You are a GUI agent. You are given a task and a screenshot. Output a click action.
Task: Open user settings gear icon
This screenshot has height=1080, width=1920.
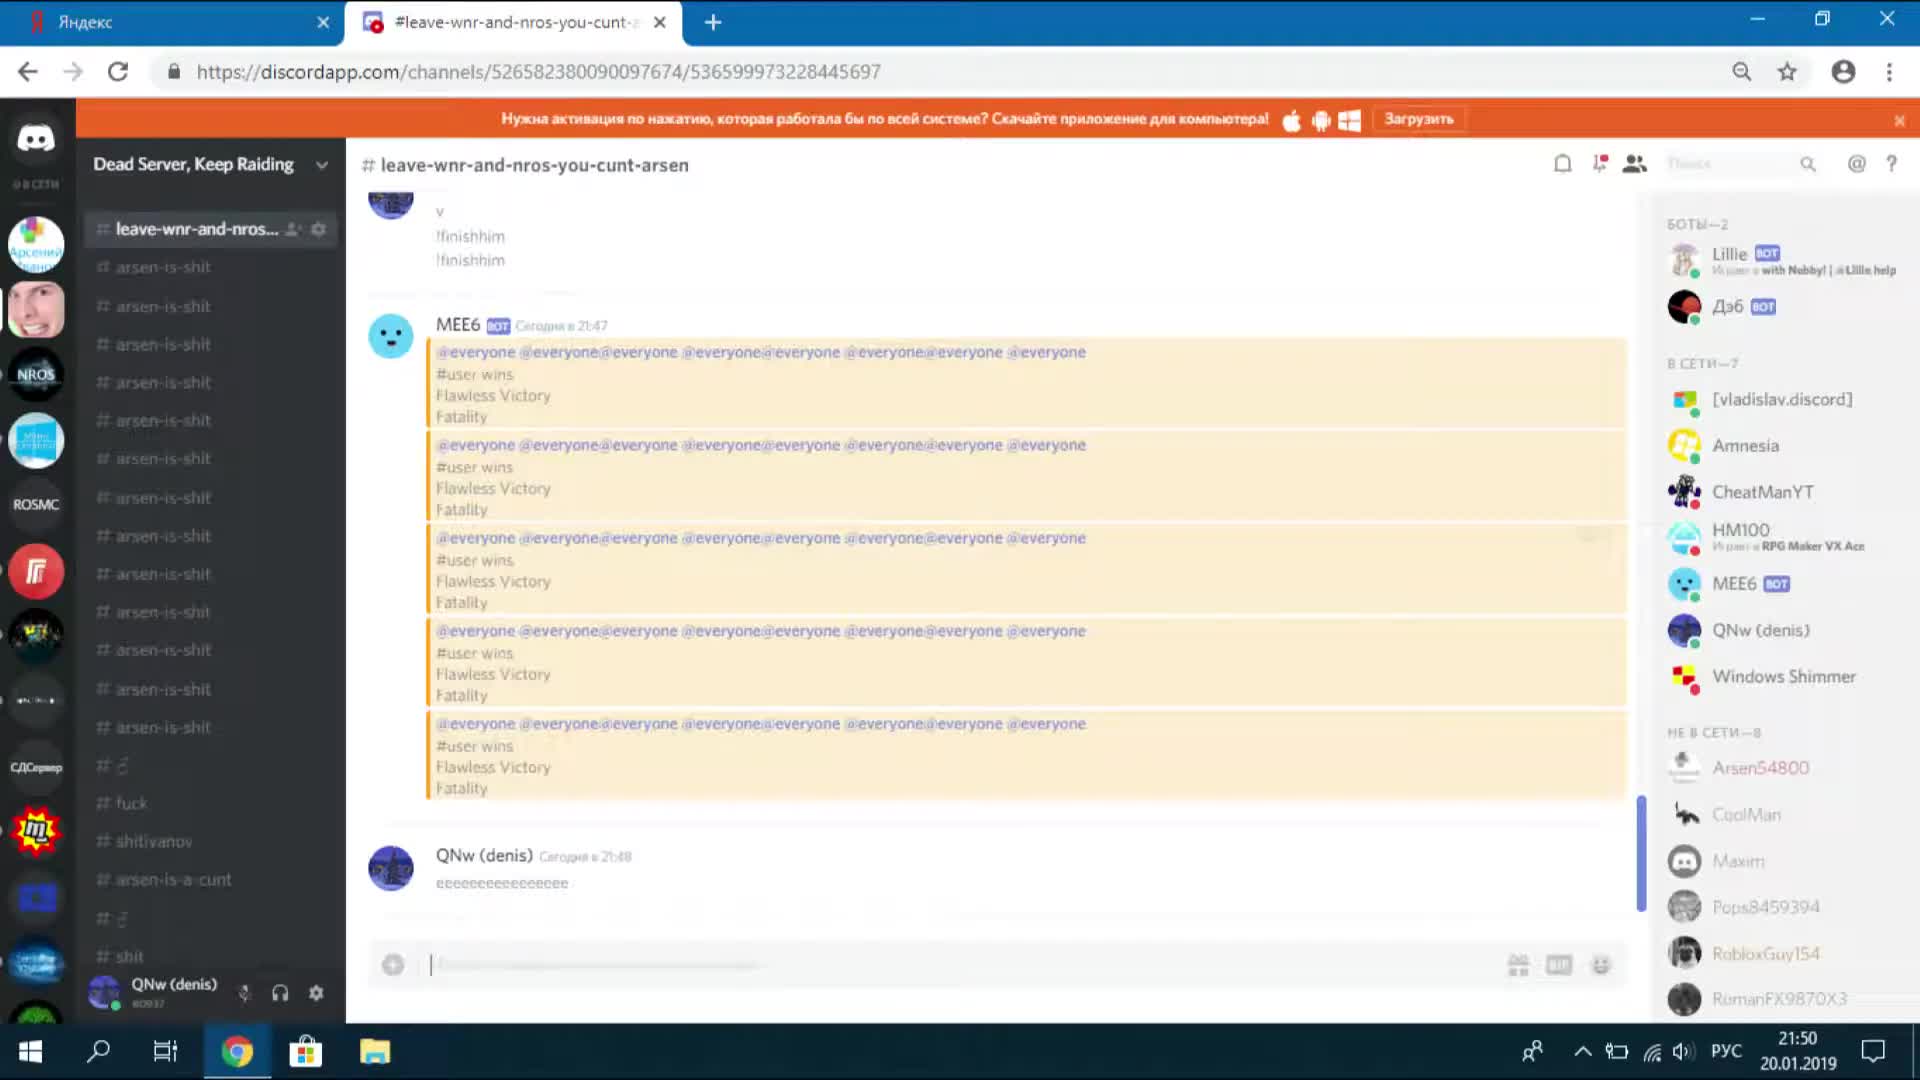click(316, 993)
